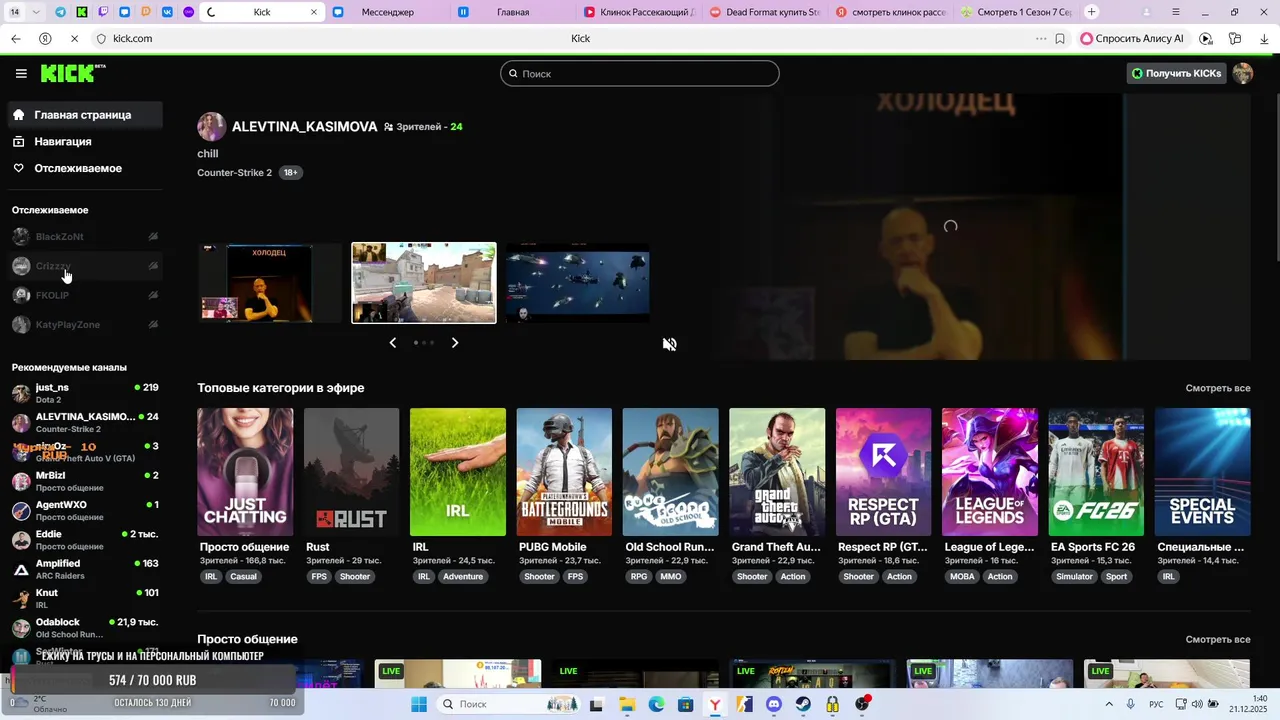Click the Twitch pinned tab
Image resolution: width=1280 pixels, height=720 pixels.
(104, 12)
